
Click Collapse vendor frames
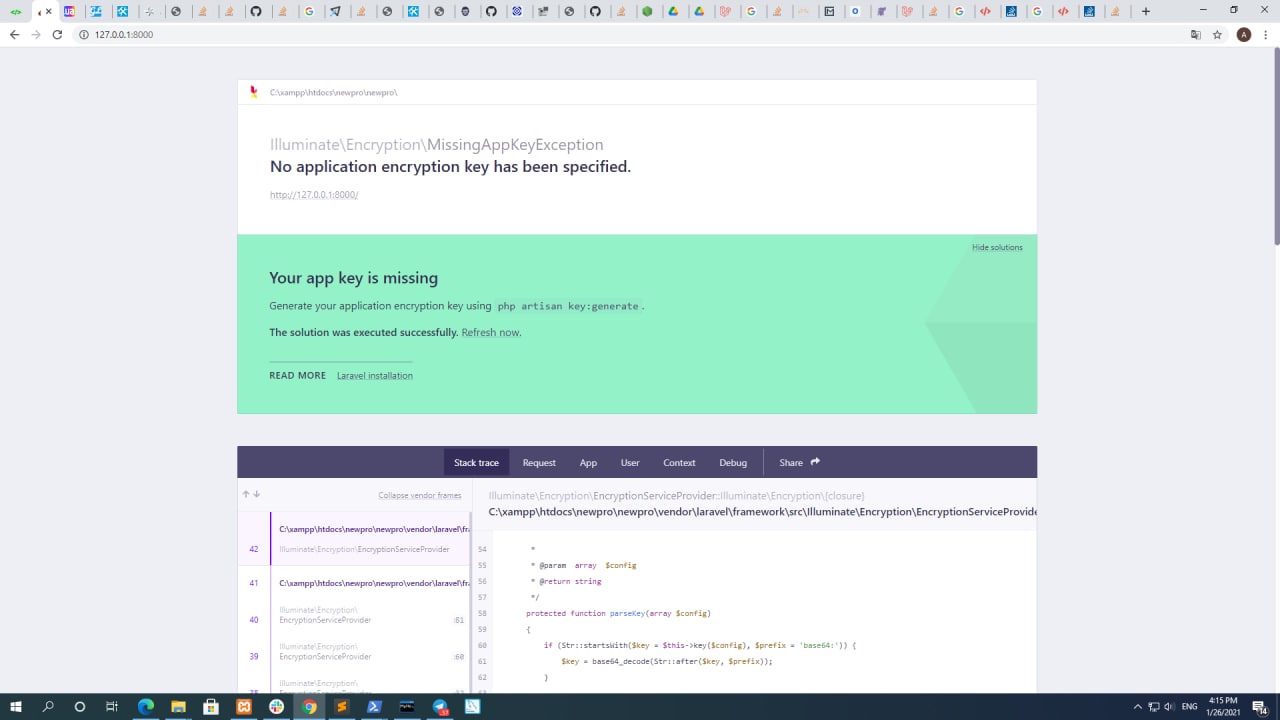pos(420,496)
